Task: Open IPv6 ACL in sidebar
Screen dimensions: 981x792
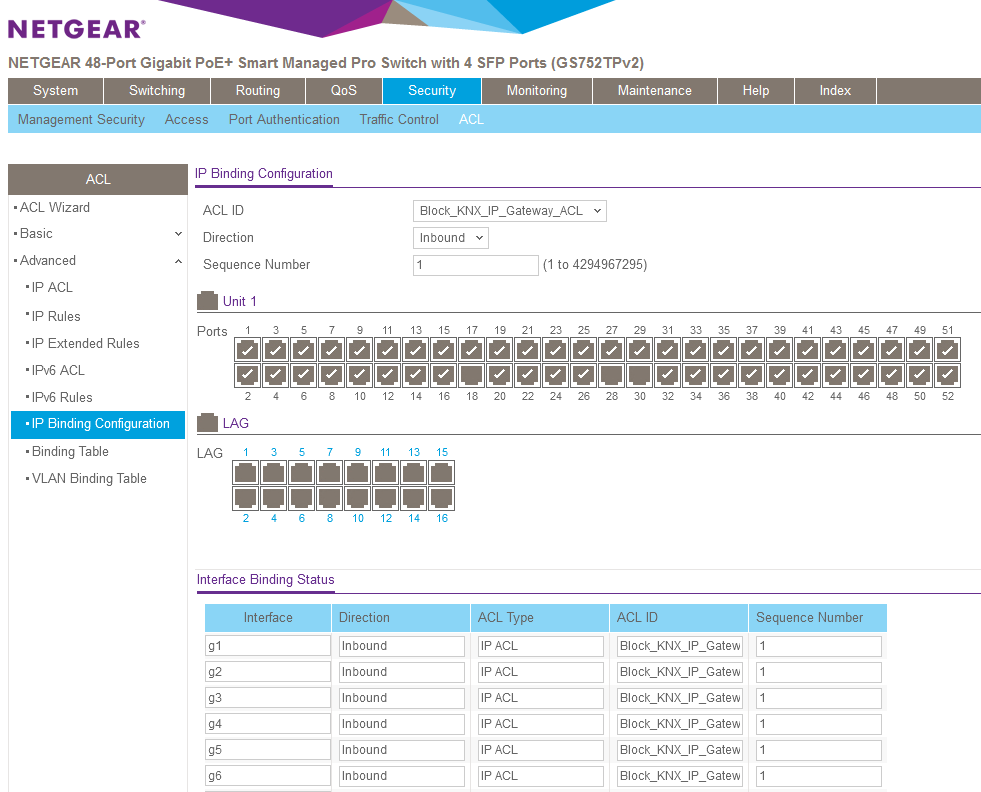Action: 58,370
